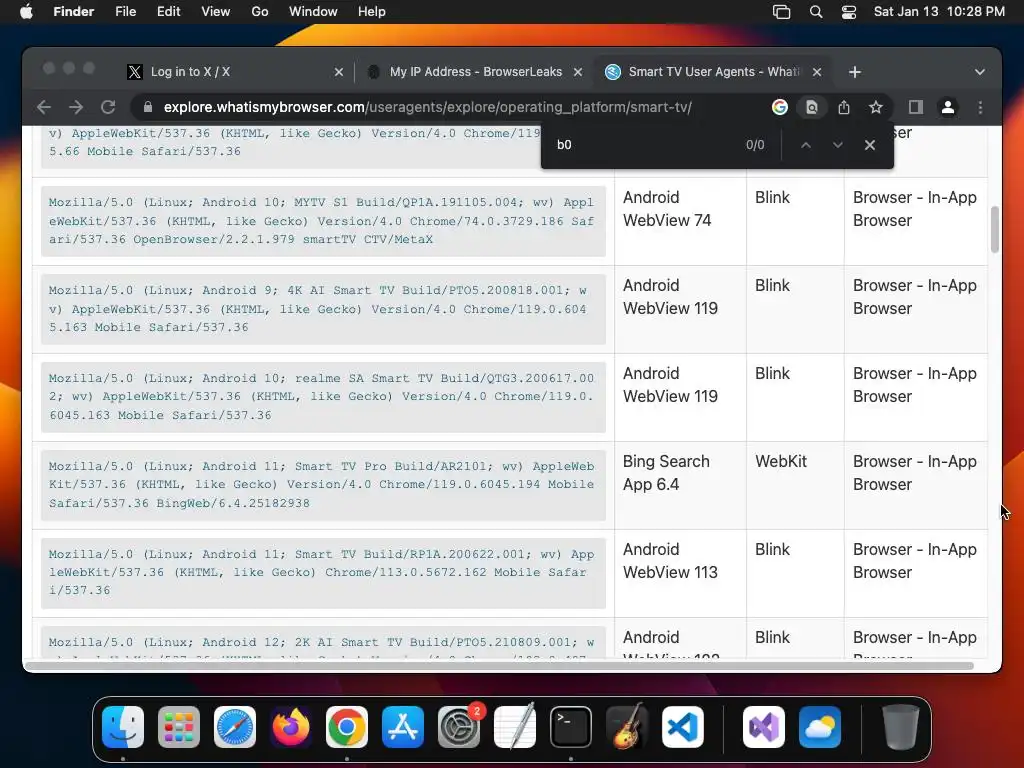Open the Go menu

[x=260, y=12]
